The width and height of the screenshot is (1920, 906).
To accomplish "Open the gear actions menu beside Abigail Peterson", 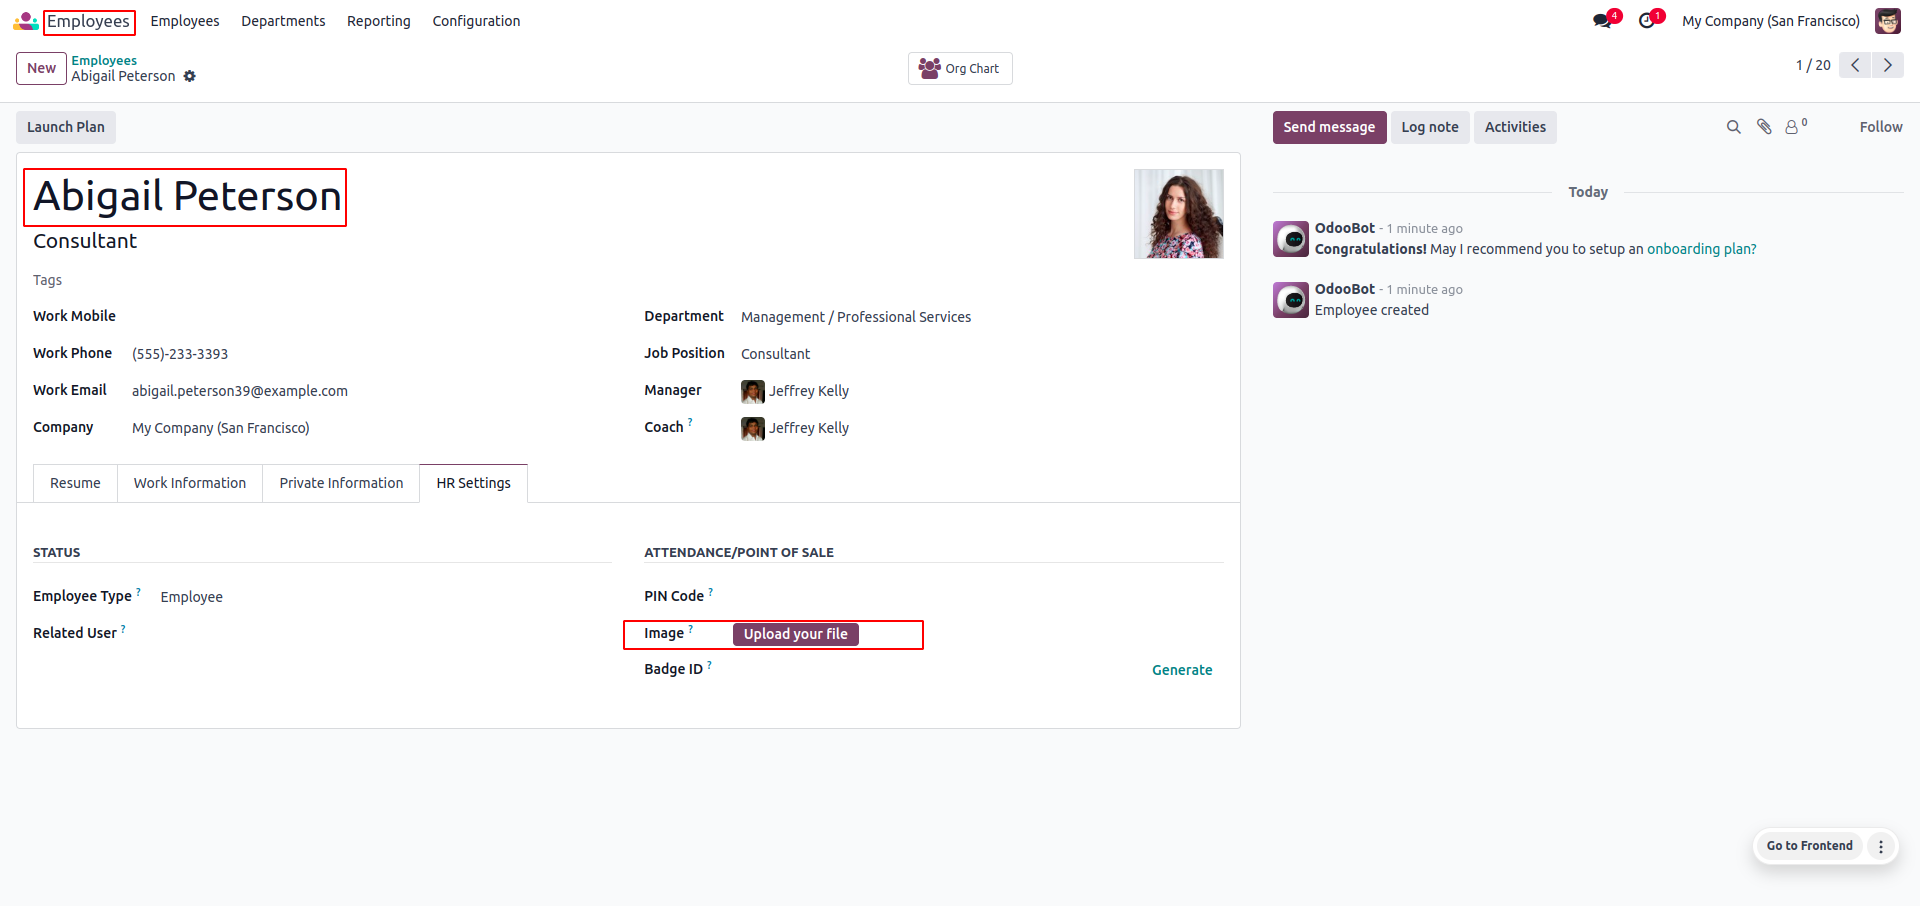I will coord(190,76).
